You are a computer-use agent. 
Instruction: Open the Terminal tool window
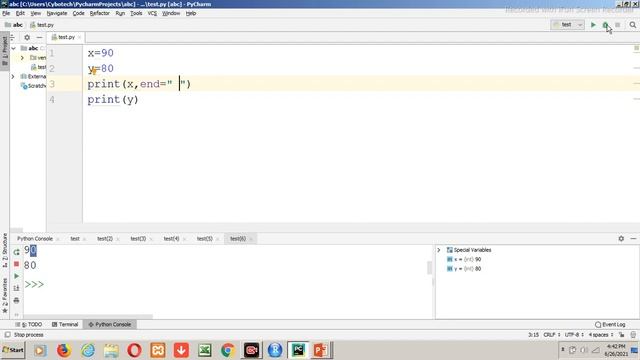65,324
